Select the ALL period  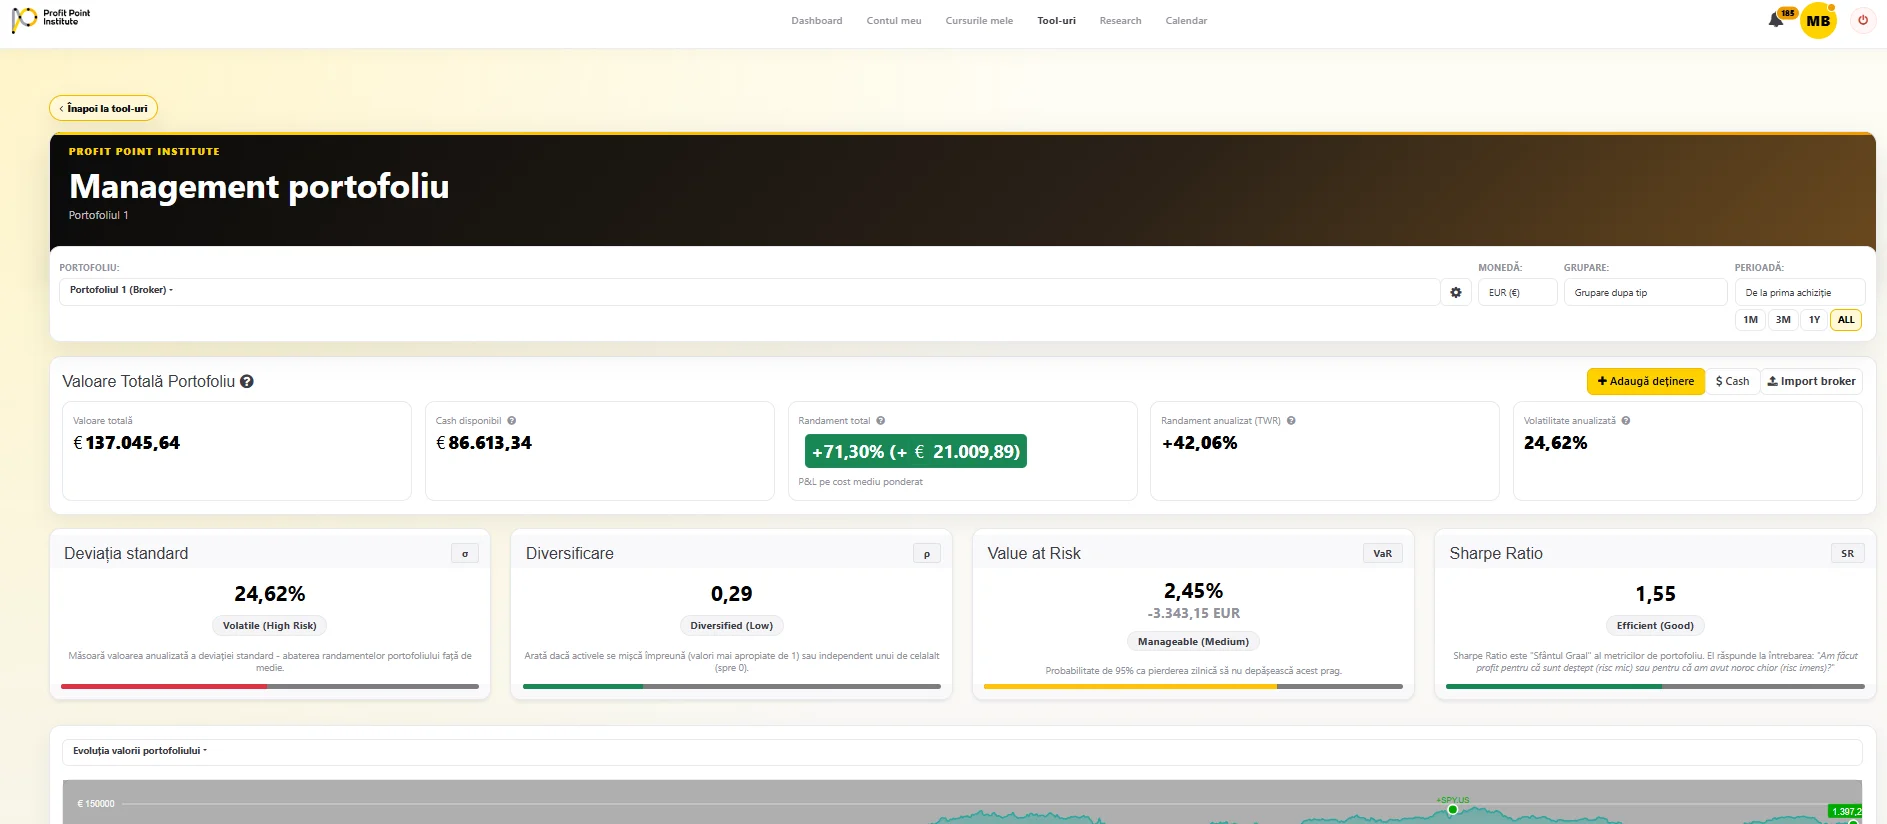(x=1846, y=320)
